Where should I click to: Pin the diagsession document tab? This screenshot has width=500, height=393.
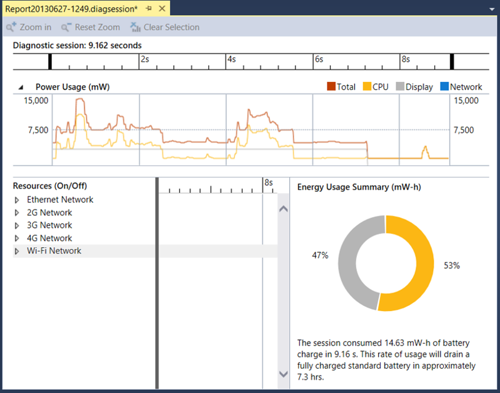[149, 9]
